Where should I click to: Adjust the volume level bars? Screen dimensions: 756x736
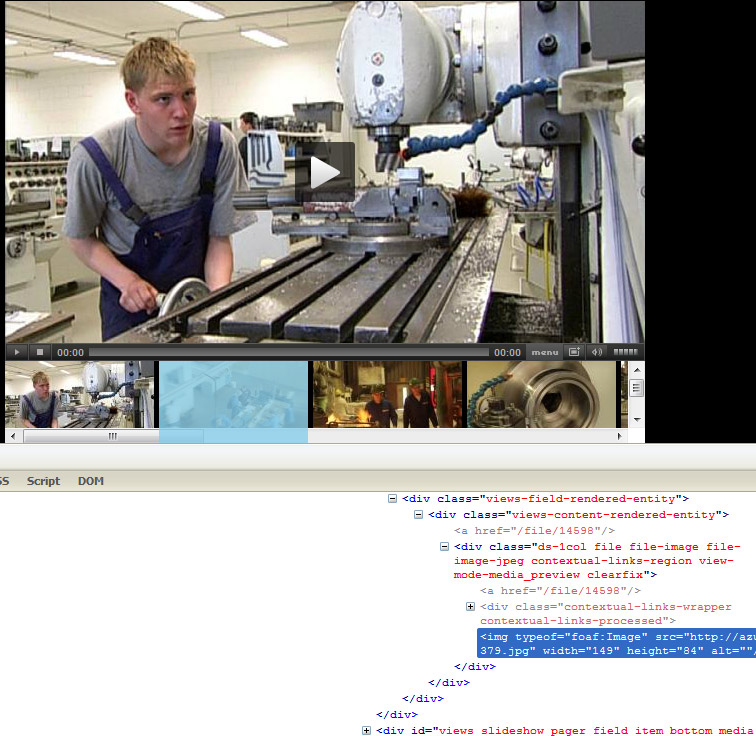(625, 352)
